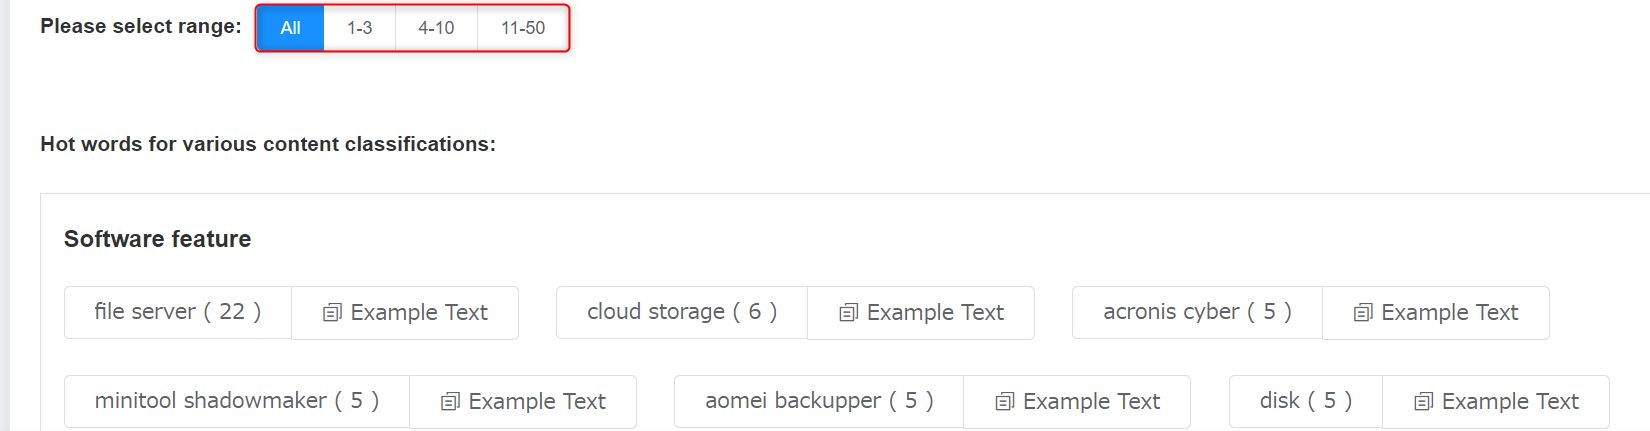Select the 11-50 range option
This screenshot has height=431, width=1650.
click(x=523, y=28)
